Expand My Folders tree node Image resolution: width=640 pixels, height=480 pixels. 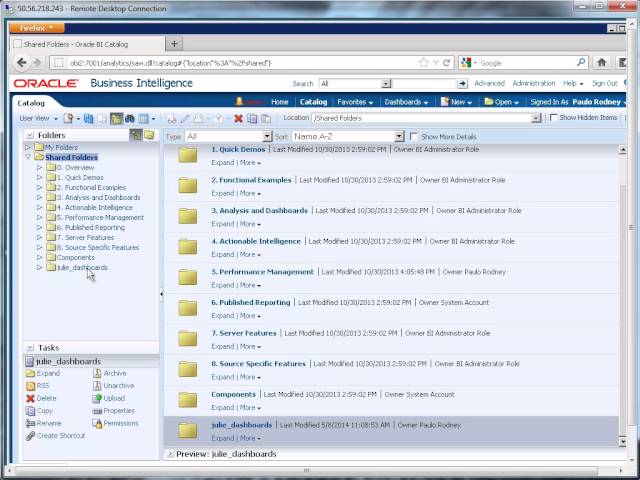click(x=28, y=147)
